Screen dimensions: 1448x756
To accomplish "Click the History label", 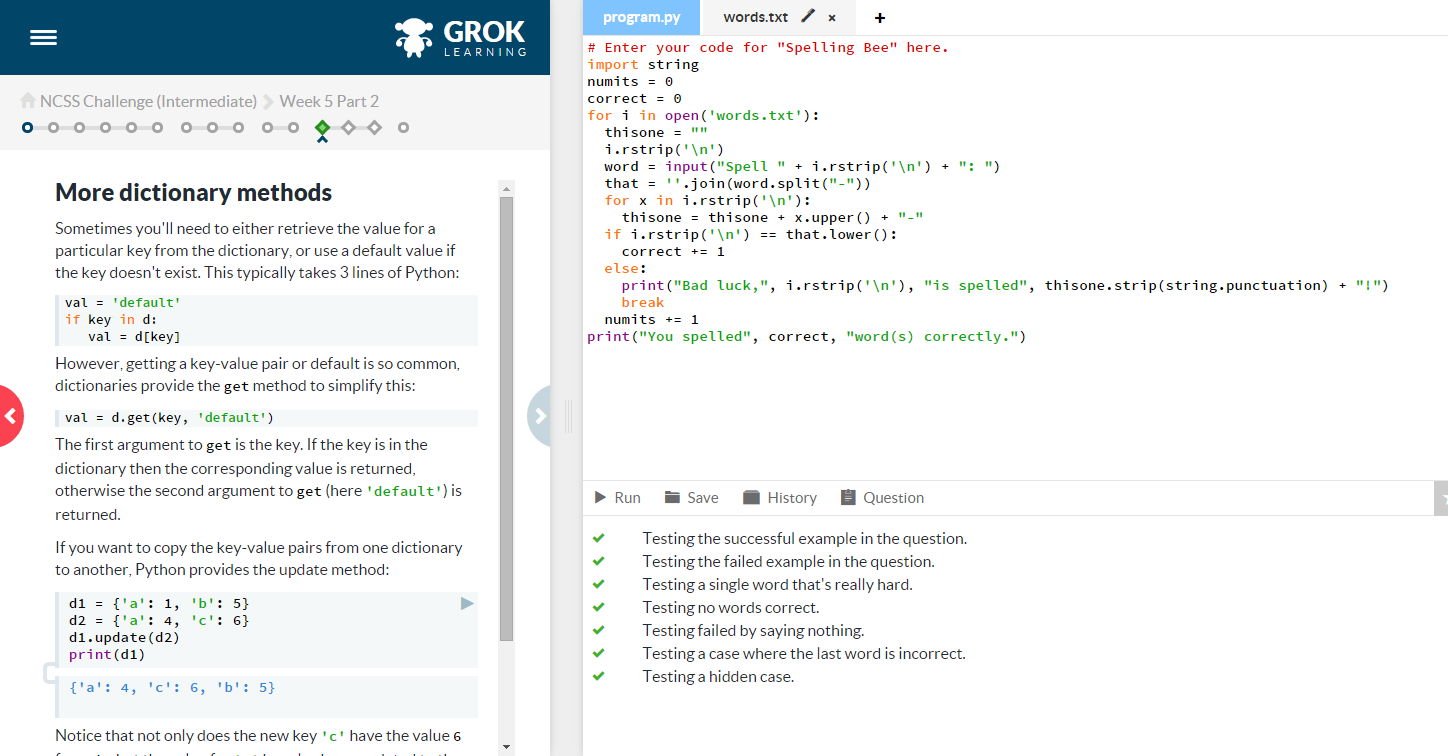I will (x=792, y=498).
